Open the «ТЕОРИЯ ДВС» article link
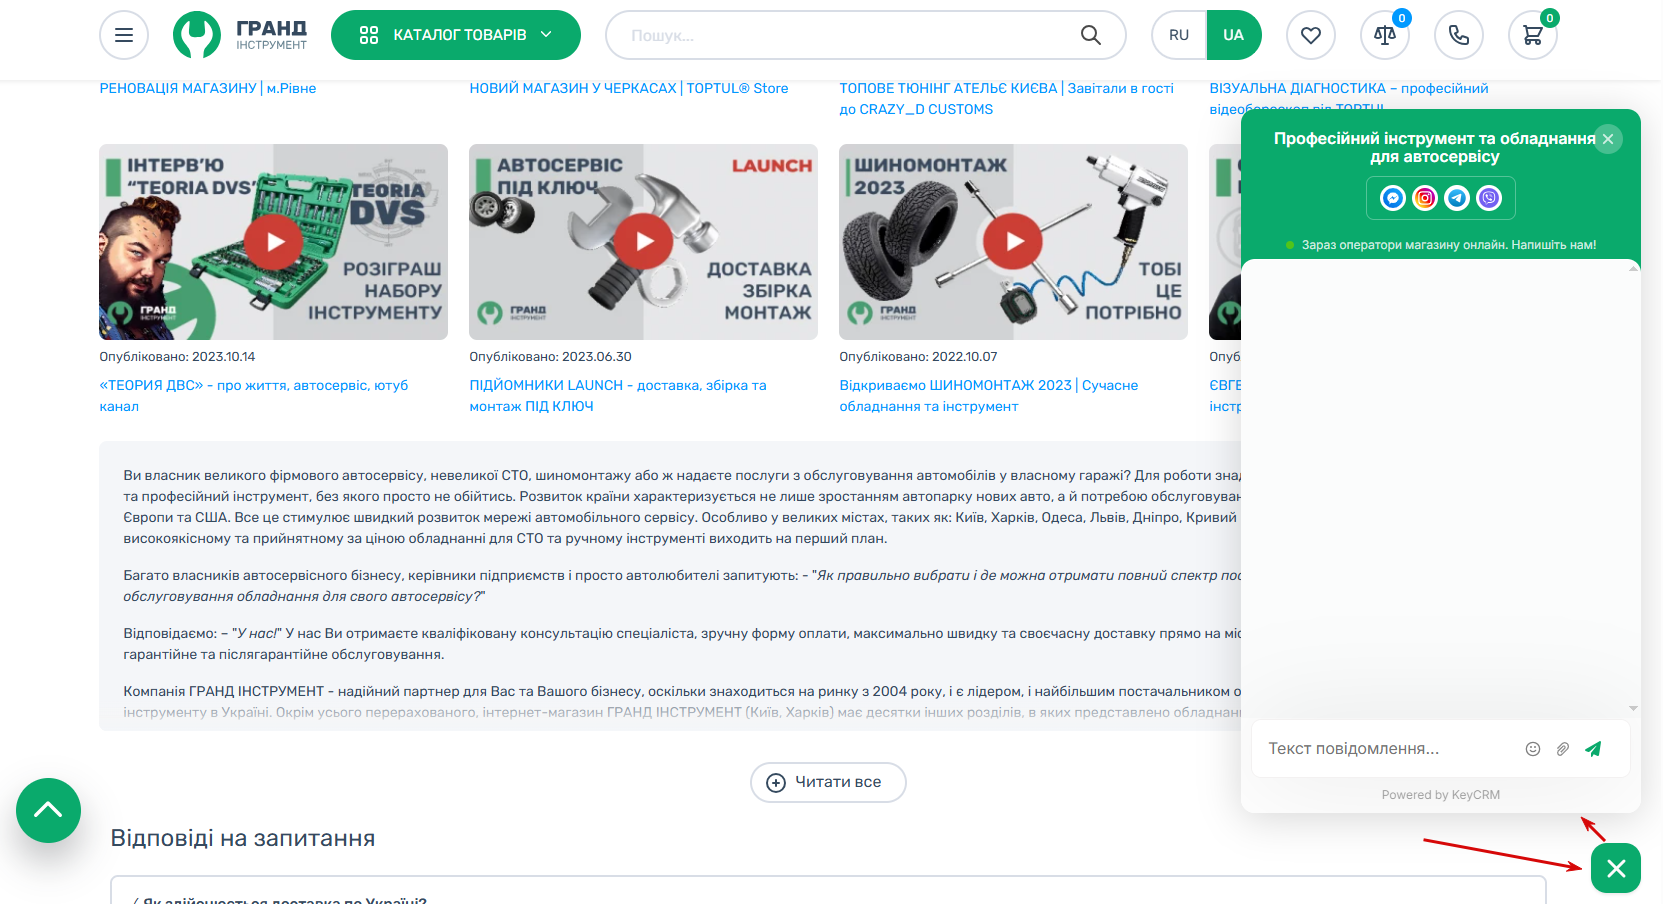The image size is (1663, 904). click(x=254, y=396)
